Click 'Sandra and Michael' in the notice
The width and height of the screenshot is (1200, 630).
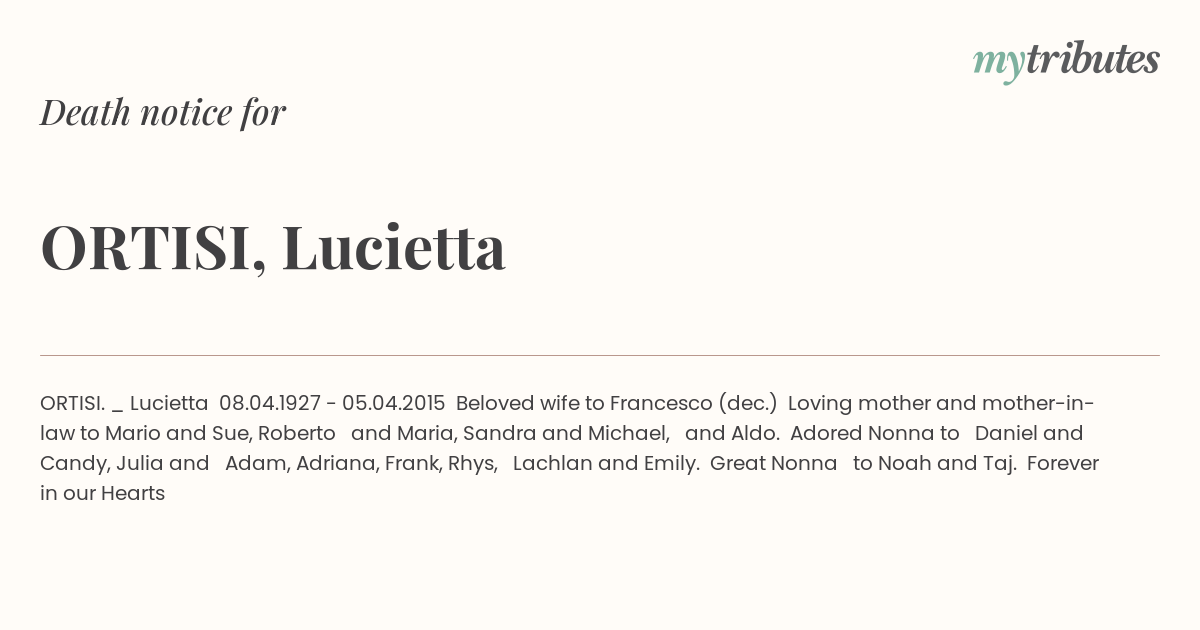click(565, 433)
